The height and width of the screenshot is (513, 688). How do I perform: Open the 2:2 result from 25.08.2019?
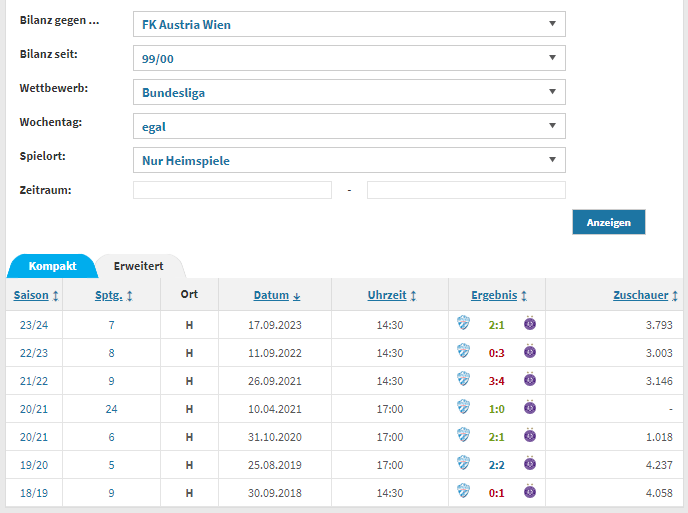pos(497,464)
